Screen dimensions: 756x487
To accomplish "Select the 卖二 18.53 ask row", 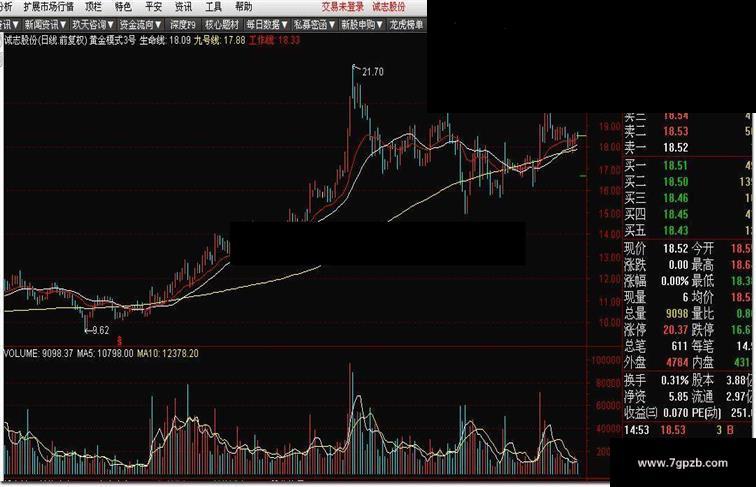I will [688, 131].
